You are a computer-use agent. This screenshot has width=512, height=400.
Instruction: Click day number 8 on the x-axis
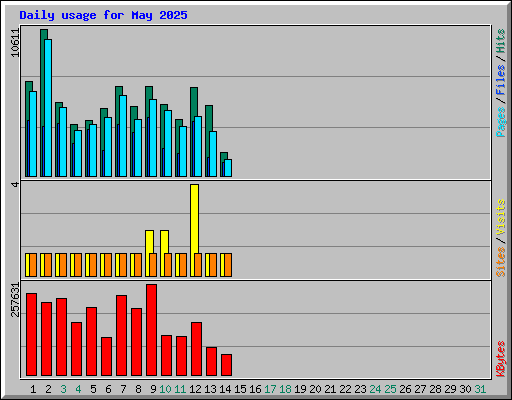tap(138, 389)
